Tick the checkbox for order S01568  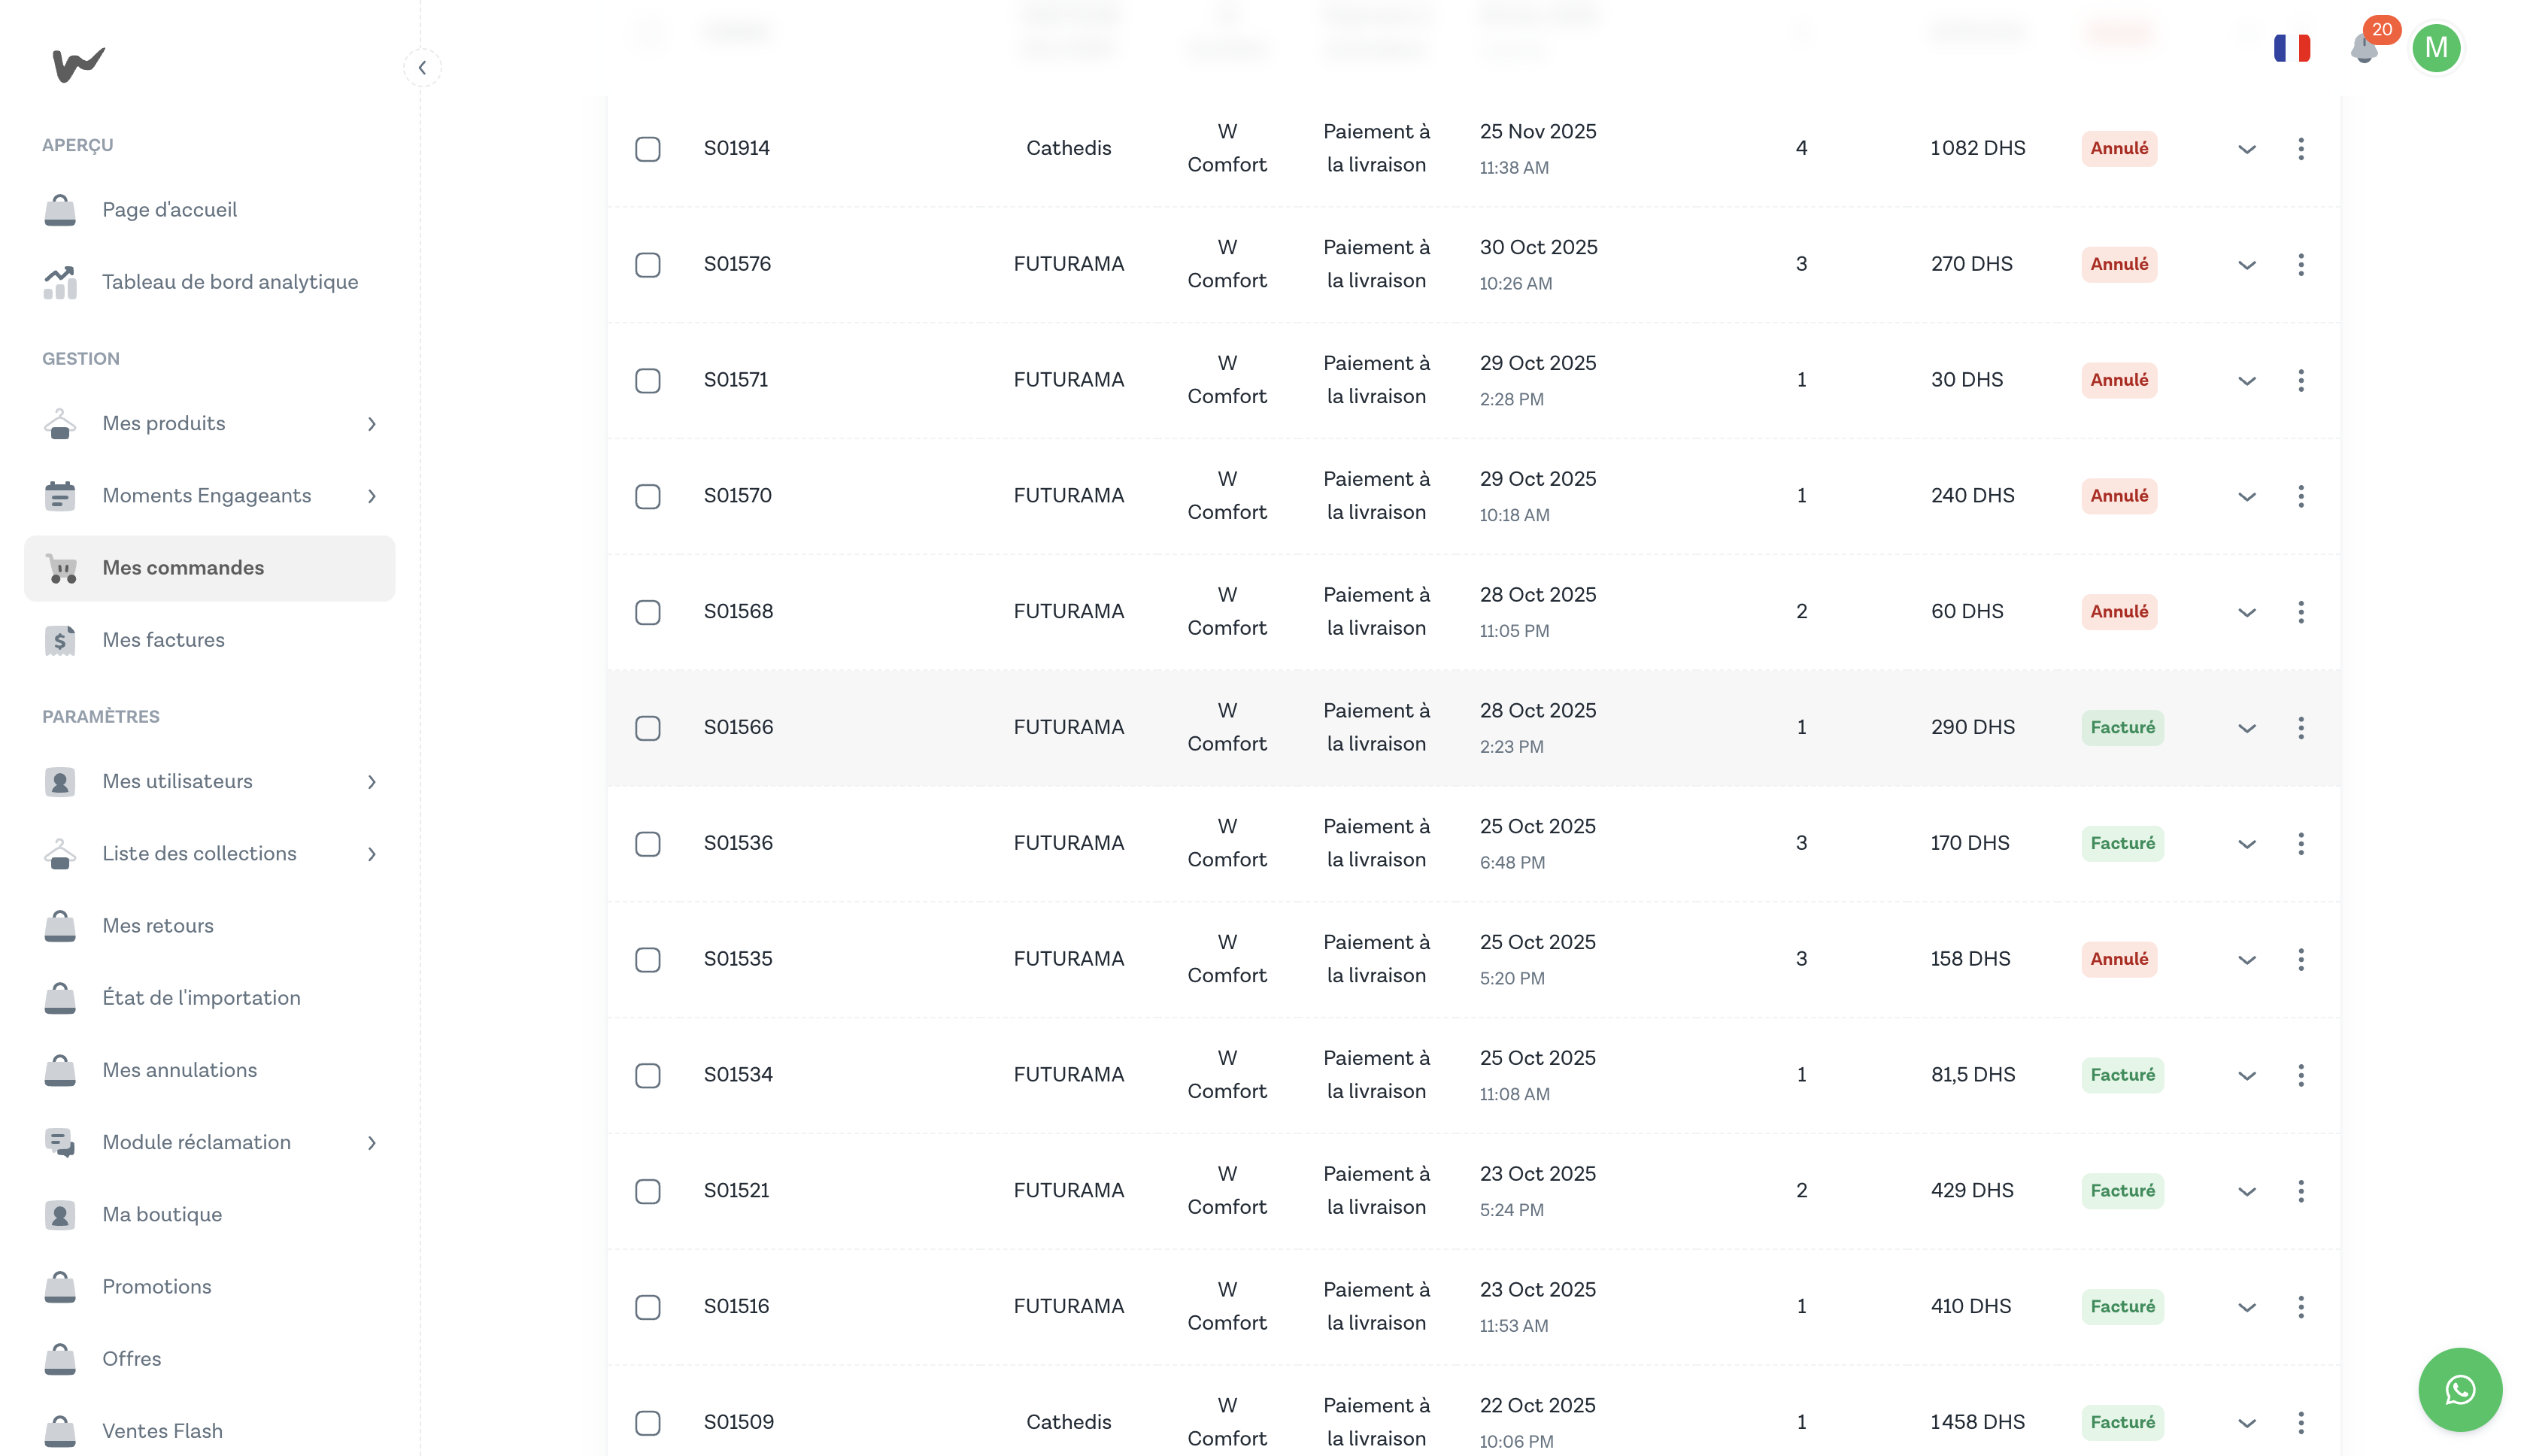648,612
